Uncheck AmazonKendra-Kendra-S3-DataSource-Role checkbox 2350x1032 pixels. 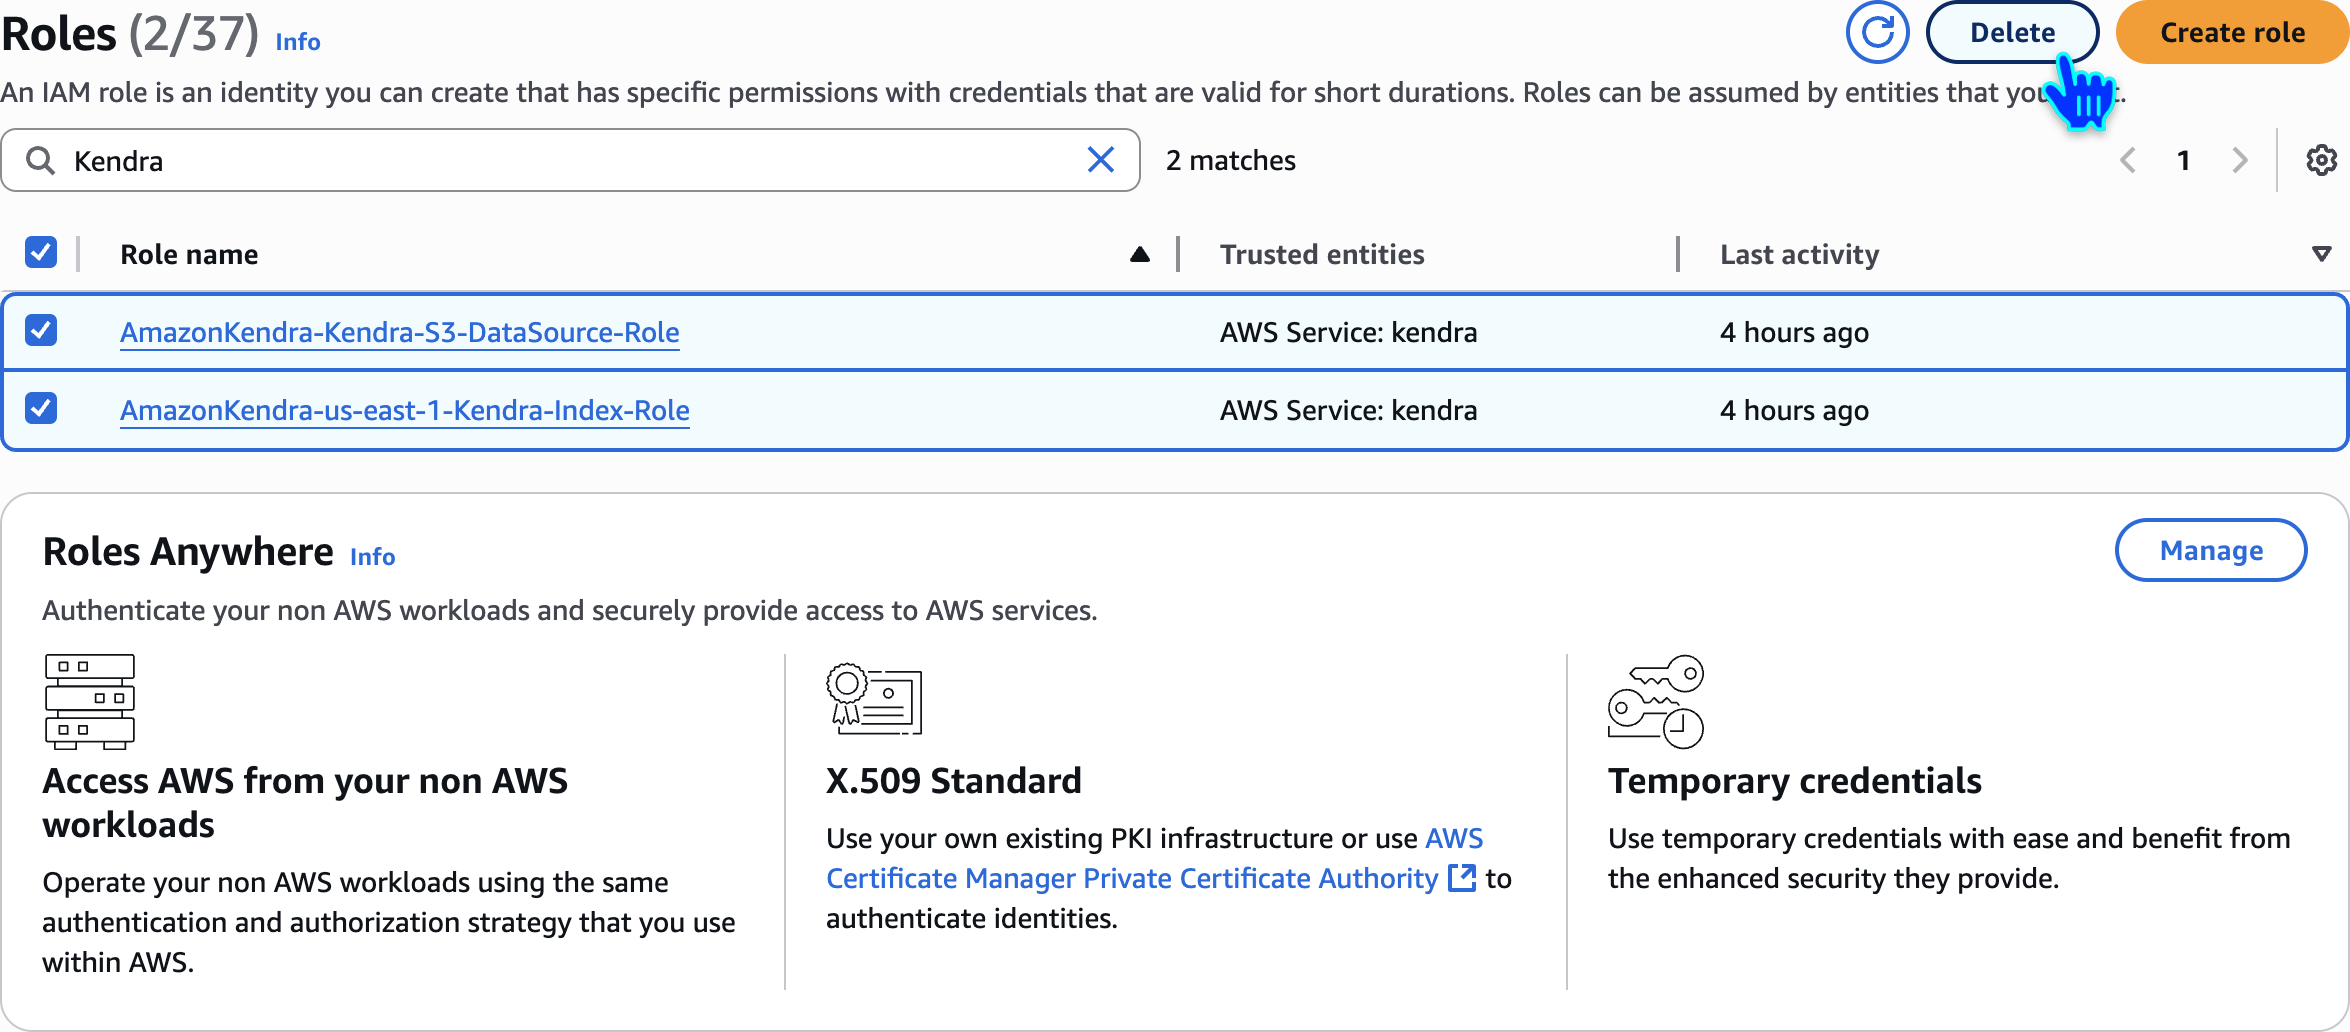(x=41, y=330)
